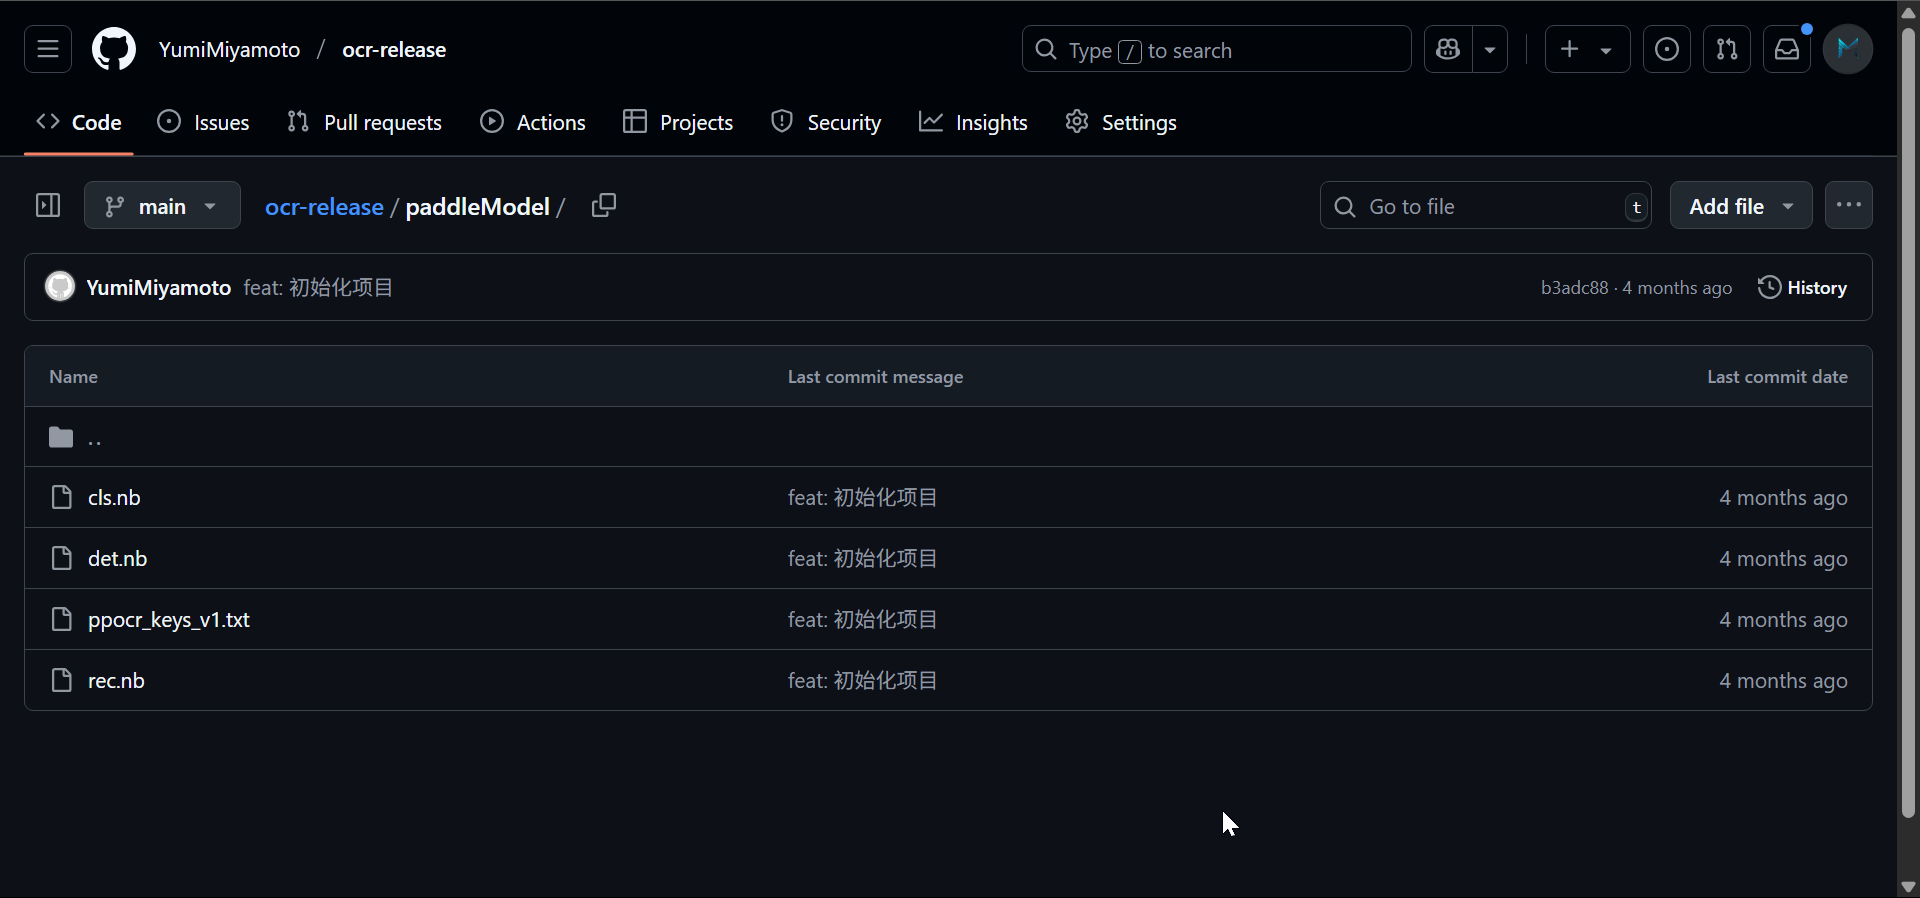Open the History commits link
This screenshot has width=1920, height=898.
tap(1802, 288)
